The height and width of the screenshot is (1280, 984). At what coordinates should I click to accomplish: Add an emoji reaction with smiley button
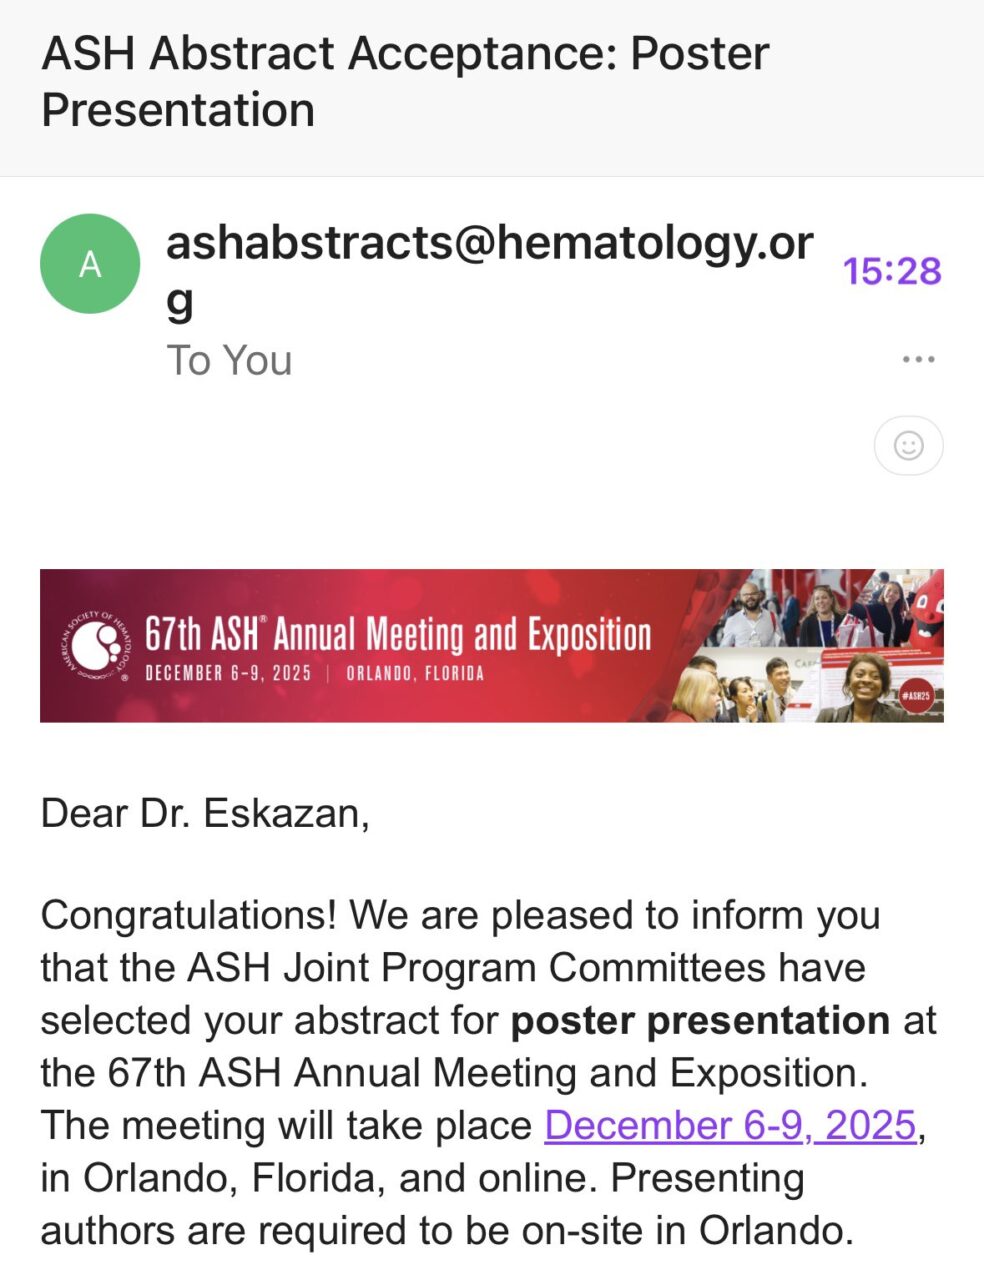[x=908, y=445]
